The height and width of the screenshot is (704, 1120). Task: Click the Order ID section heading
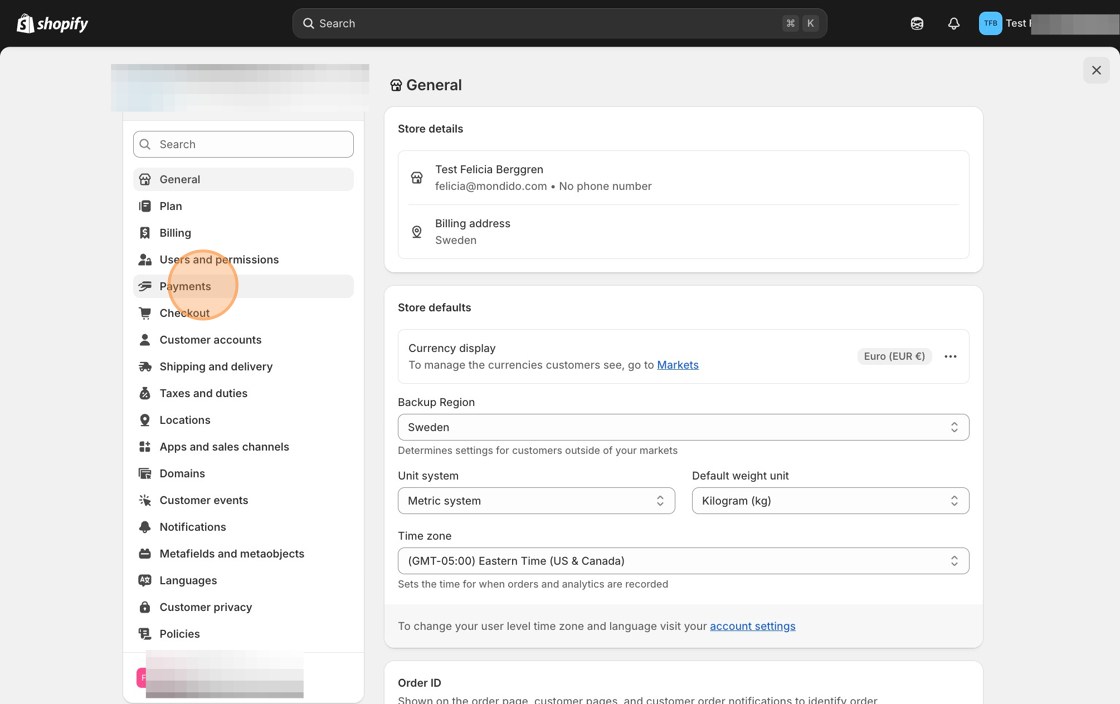coord(419,683)
